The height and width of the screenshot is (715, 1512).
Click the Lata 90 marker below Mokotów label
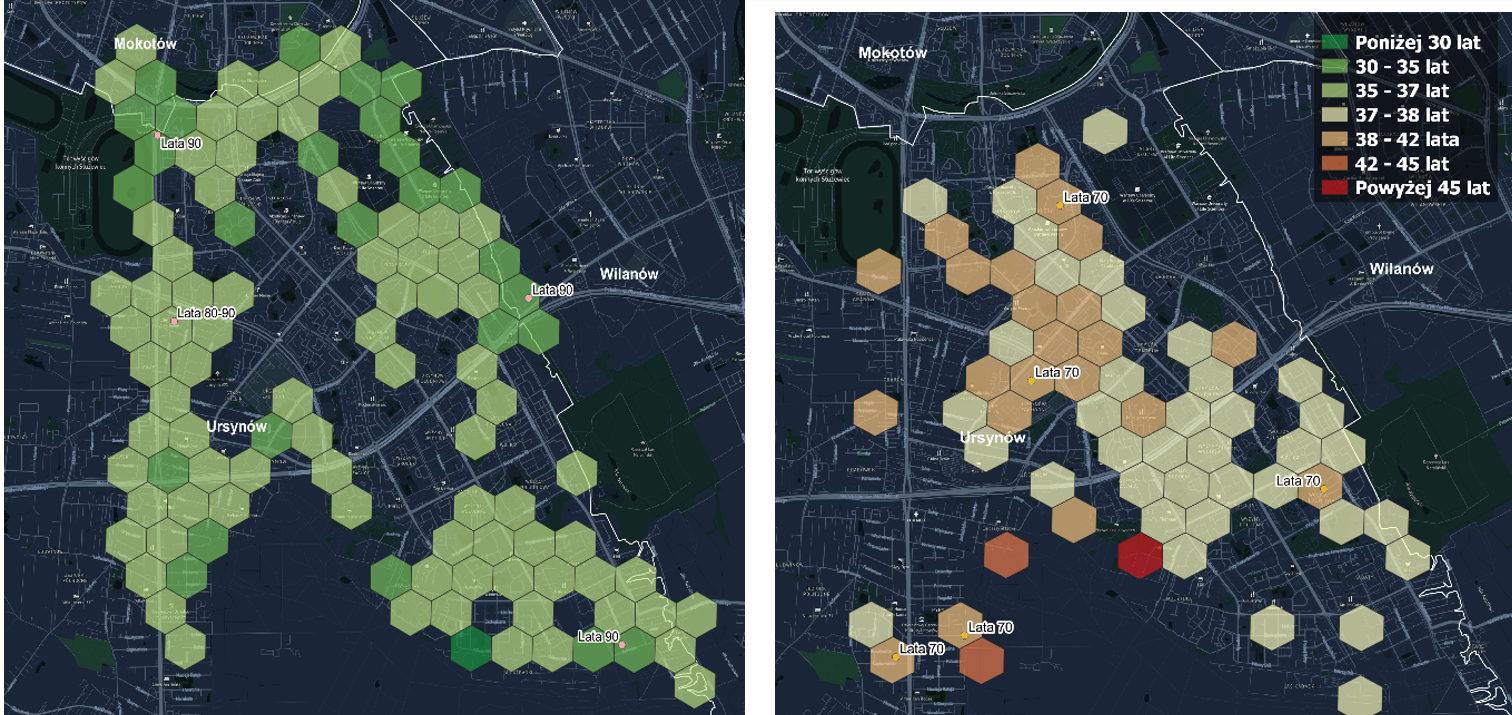157,134
